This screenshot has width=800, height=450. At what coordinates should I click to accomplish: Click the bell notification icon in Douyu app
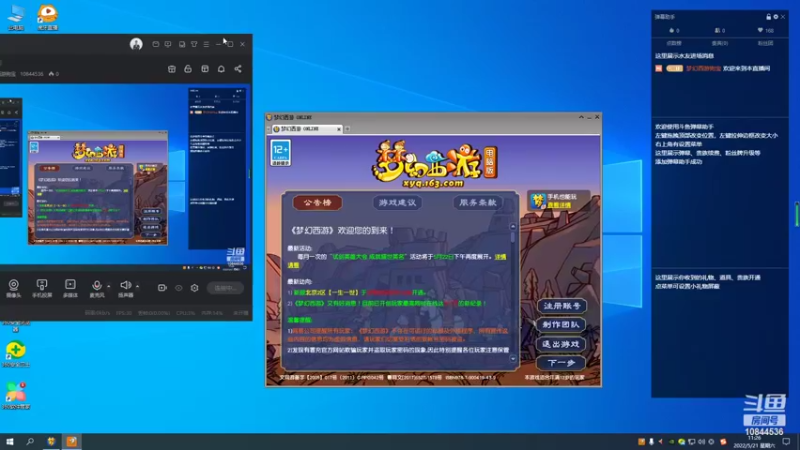point(221,69)
